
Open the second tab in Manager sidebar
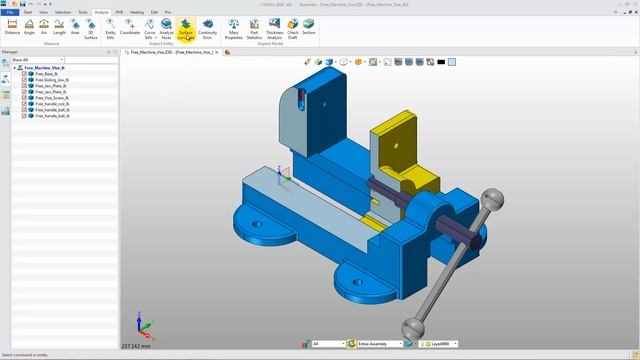click(x=5, y=79)
